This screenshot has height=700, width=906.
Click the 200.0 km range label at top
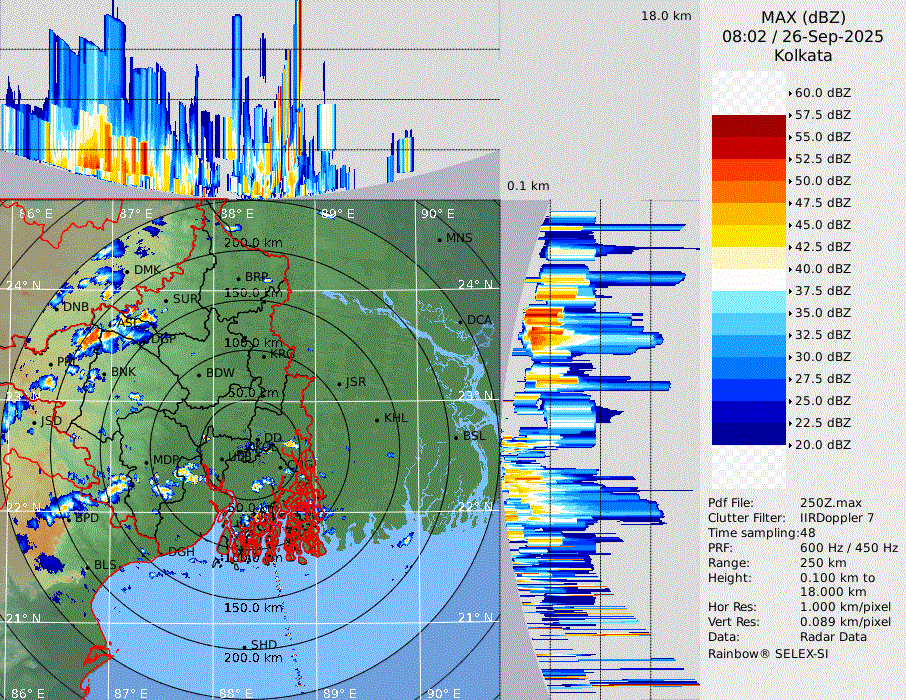tap(251, 243)
